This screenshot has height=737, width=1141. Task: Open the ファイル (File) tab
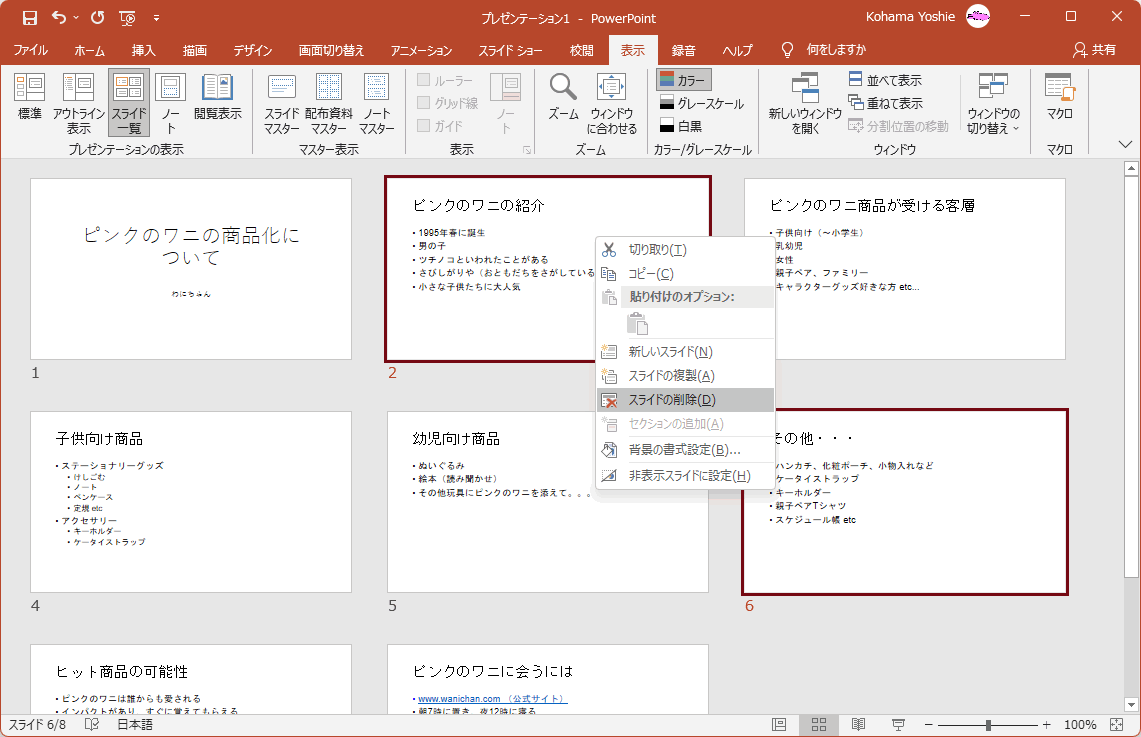(x=31, y=50)
